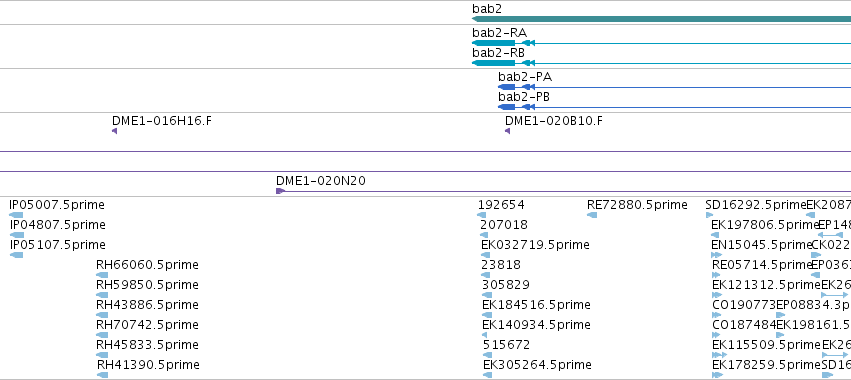Viewport: 851px width, 380px height.
Task: Click the bab2-RB transcript exon glyph
Action: click(493, 63)
